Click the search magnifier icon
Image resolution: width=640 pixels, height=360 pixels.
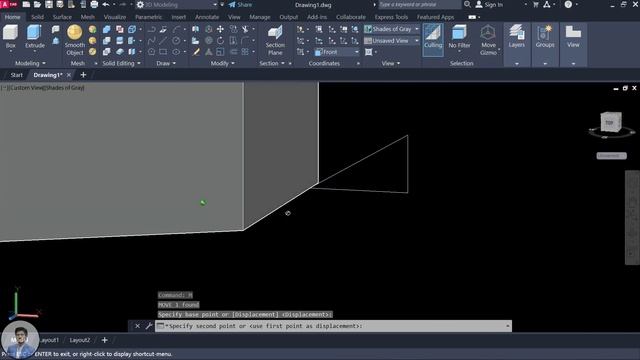tap(467, 4)
